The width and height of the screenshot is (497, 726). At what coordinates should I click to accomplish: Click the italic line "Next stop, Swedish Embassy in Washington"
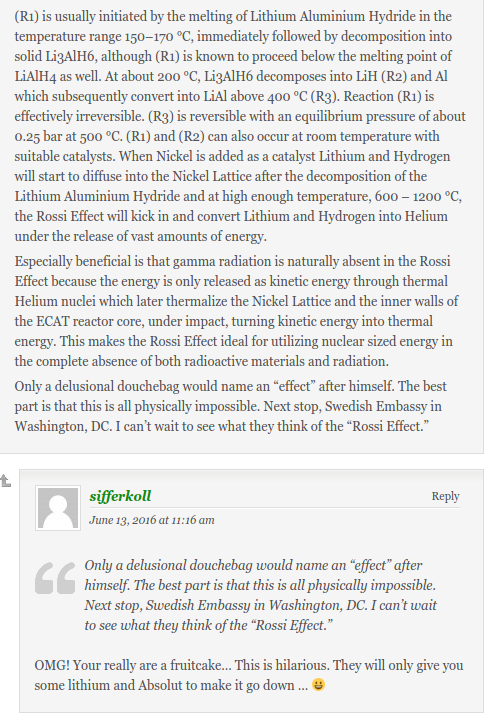[x=260, y=605]
